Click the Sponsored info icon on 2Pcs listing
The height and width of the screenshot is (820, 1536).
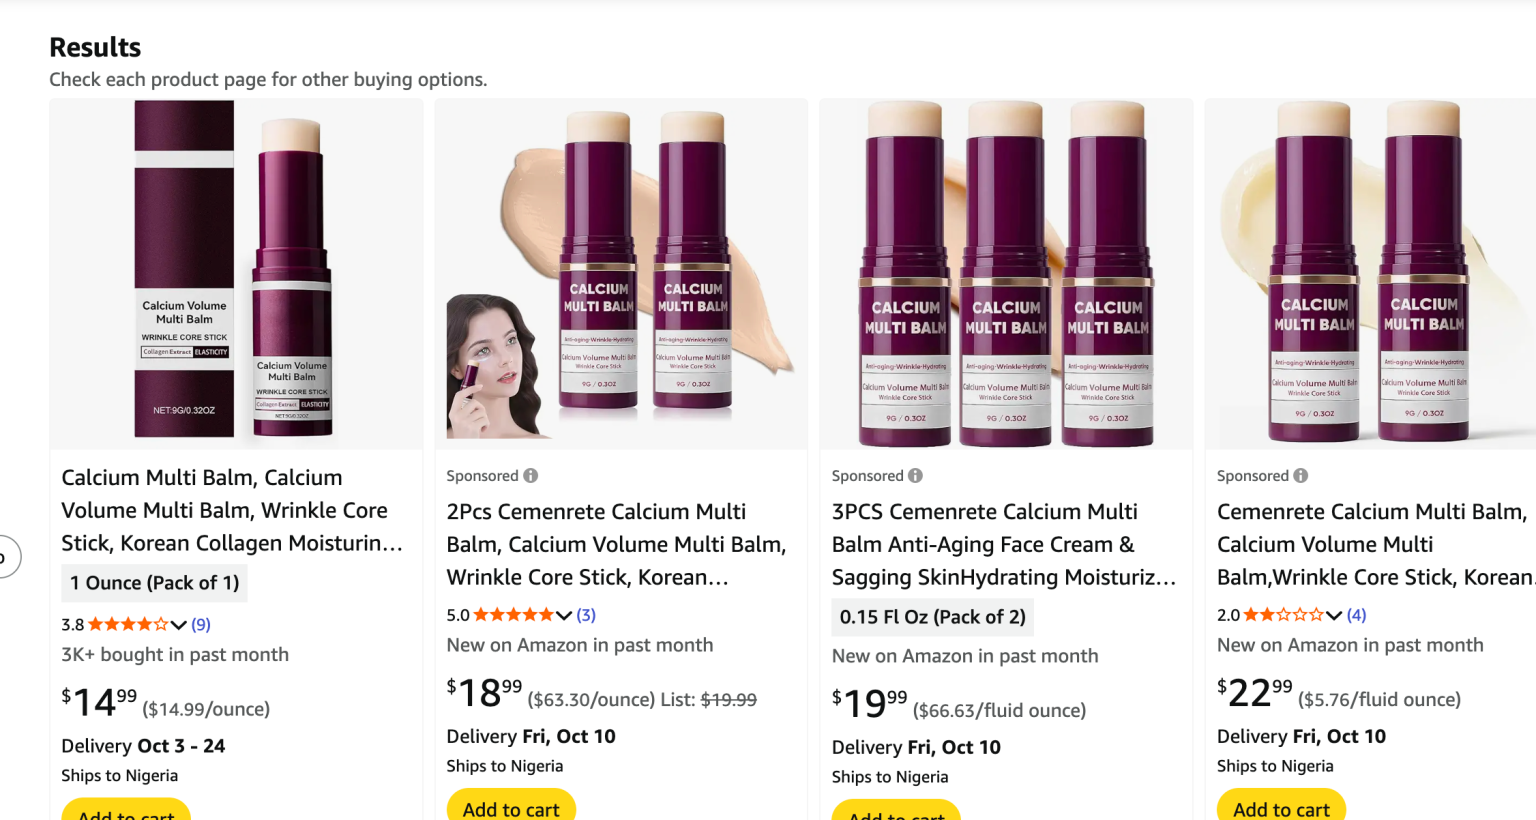tap(529, 475)
